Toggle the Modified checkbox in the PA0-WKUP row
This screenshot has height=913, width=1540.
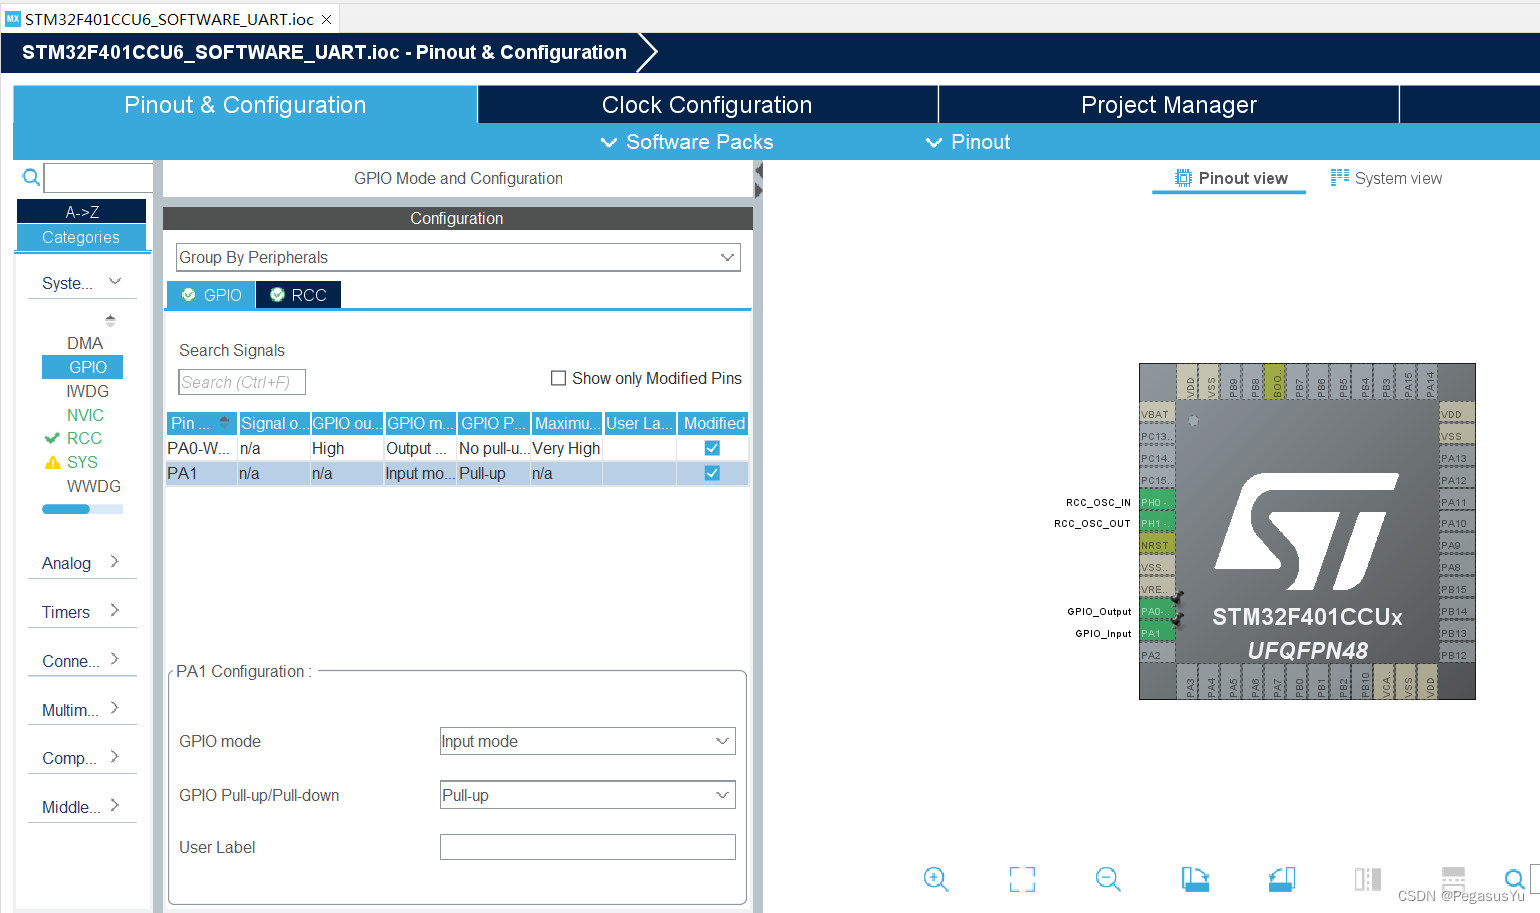tap(712, 448)
